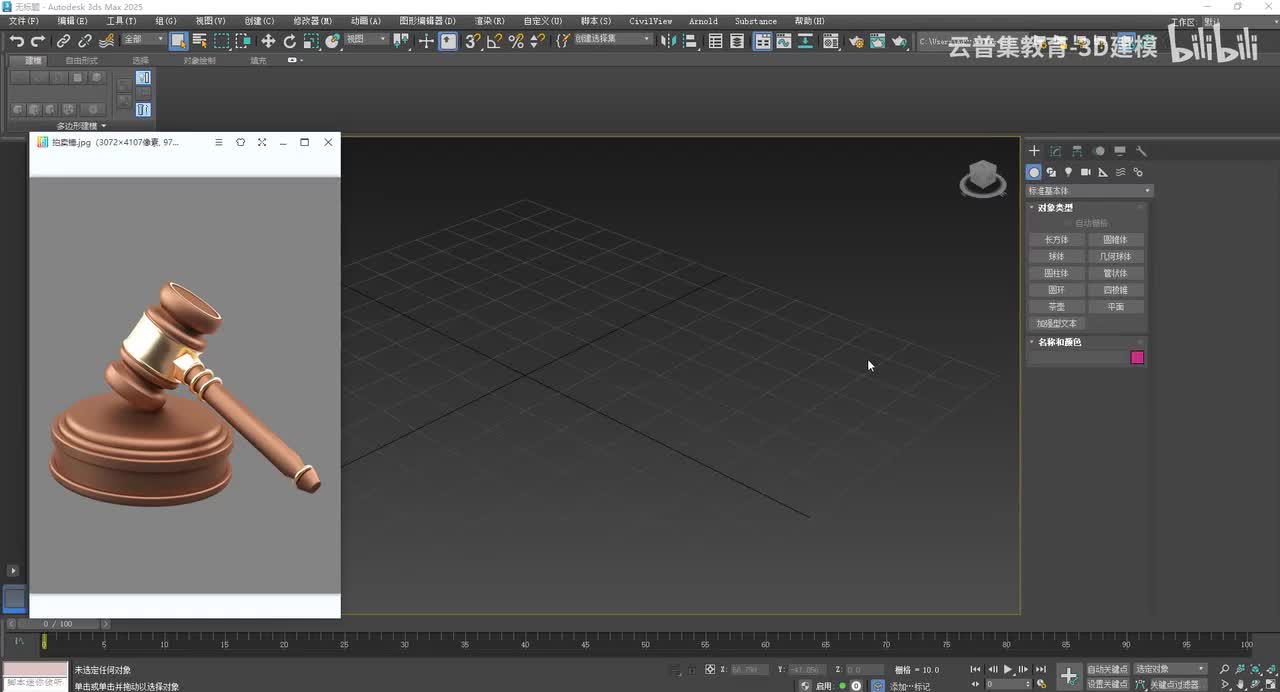The image size is (1280, 692).
Task: Toggle Angle Snap in the toolbar
Action: pyautogui.click(x=494, y=41)
